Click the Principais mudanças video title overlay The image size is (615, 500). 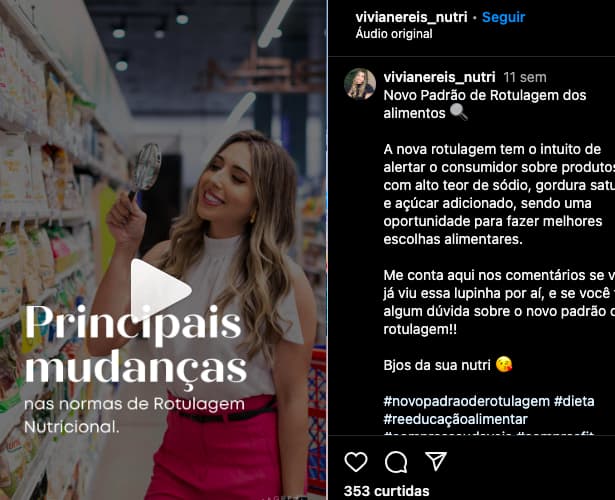click(x=136, y=346)
